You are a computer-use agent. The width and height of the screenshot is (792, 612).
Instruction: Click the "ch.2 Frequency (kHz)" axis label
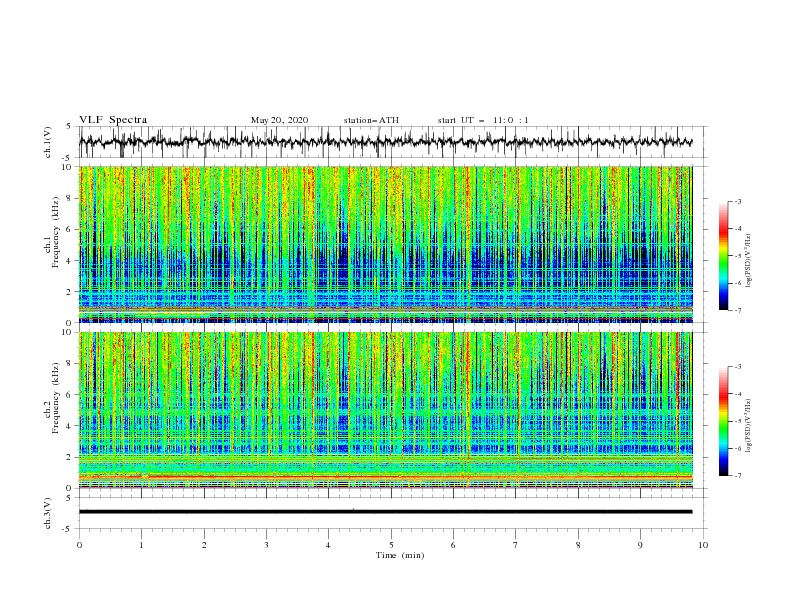coord(53,397)
